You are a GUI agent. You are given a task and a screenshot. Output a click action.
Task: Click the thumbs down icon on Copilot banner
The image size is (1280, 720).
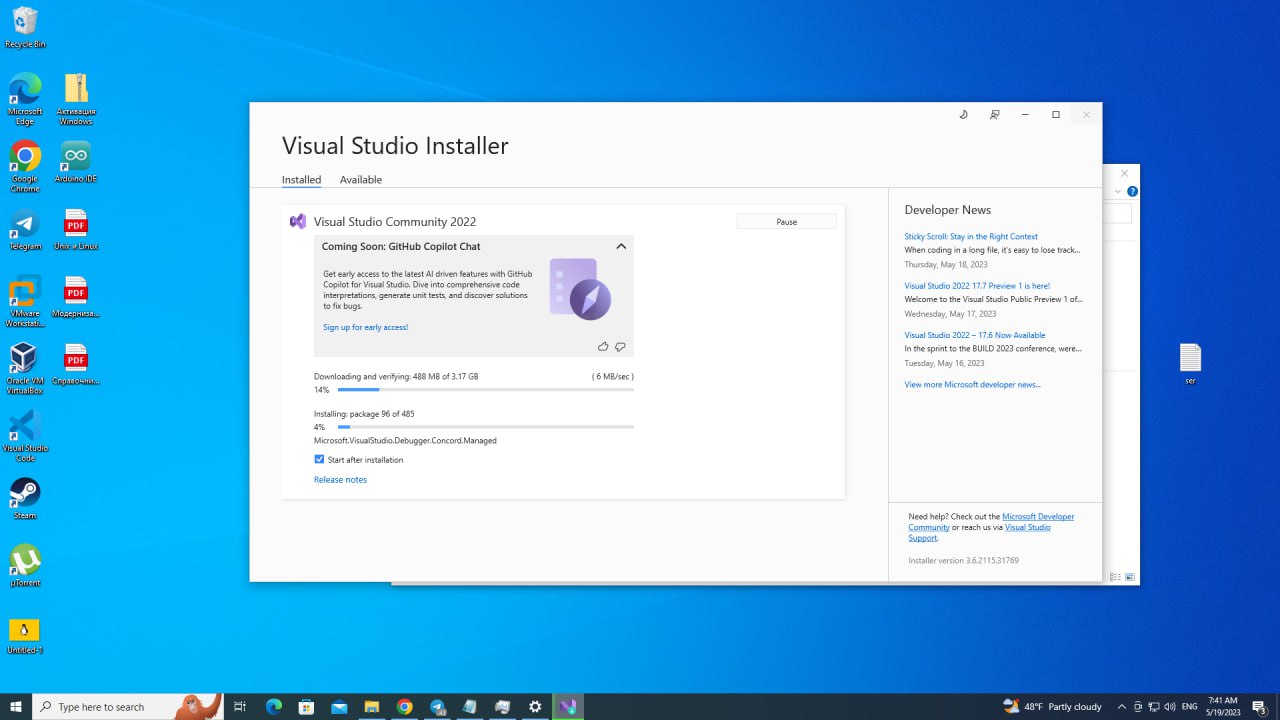(x=620, y=347)
